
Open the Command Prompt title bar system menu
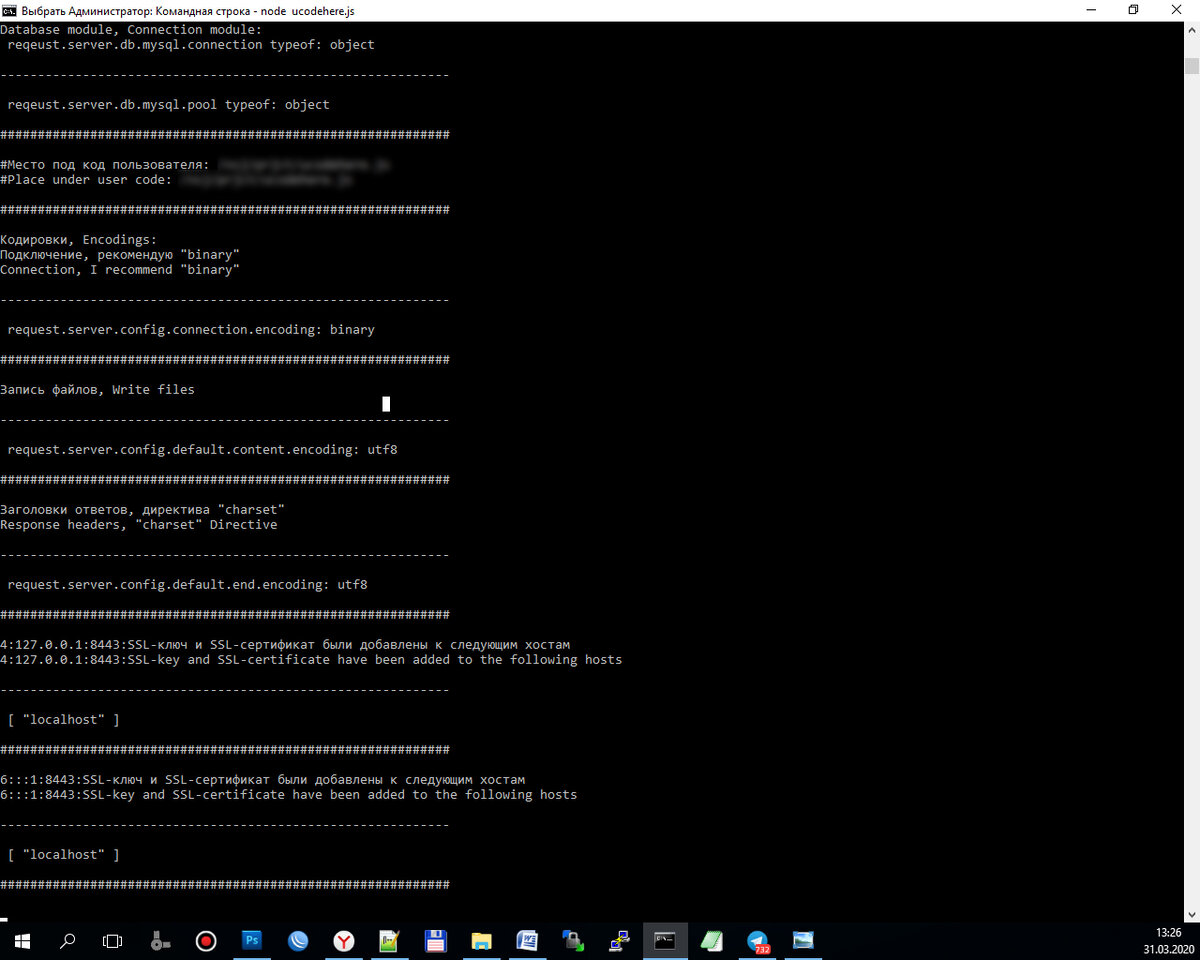[x=12, y=10]
